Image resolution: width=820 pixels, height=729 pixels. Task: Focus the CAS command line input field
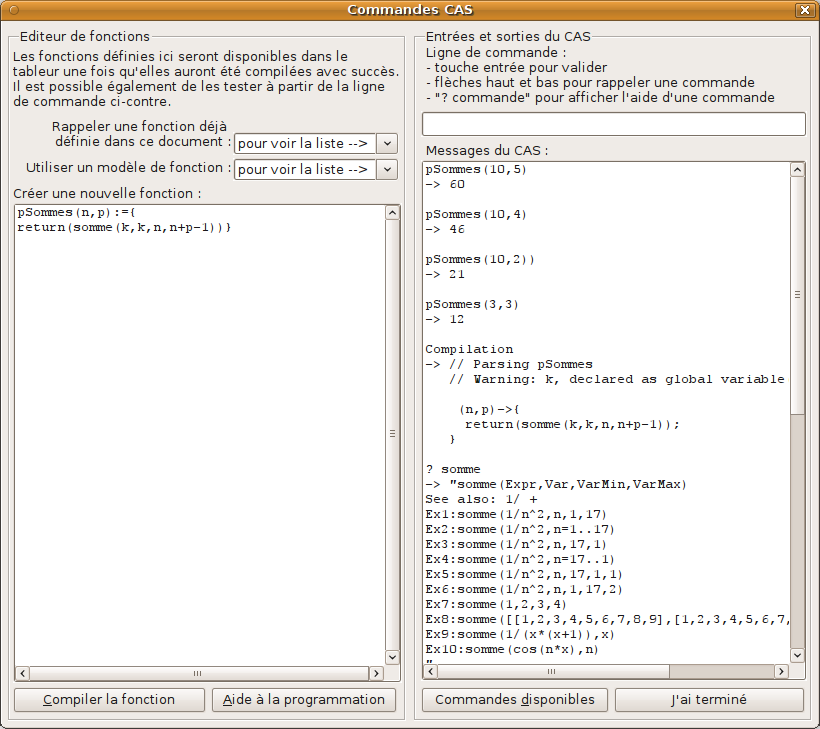point(613,124)
